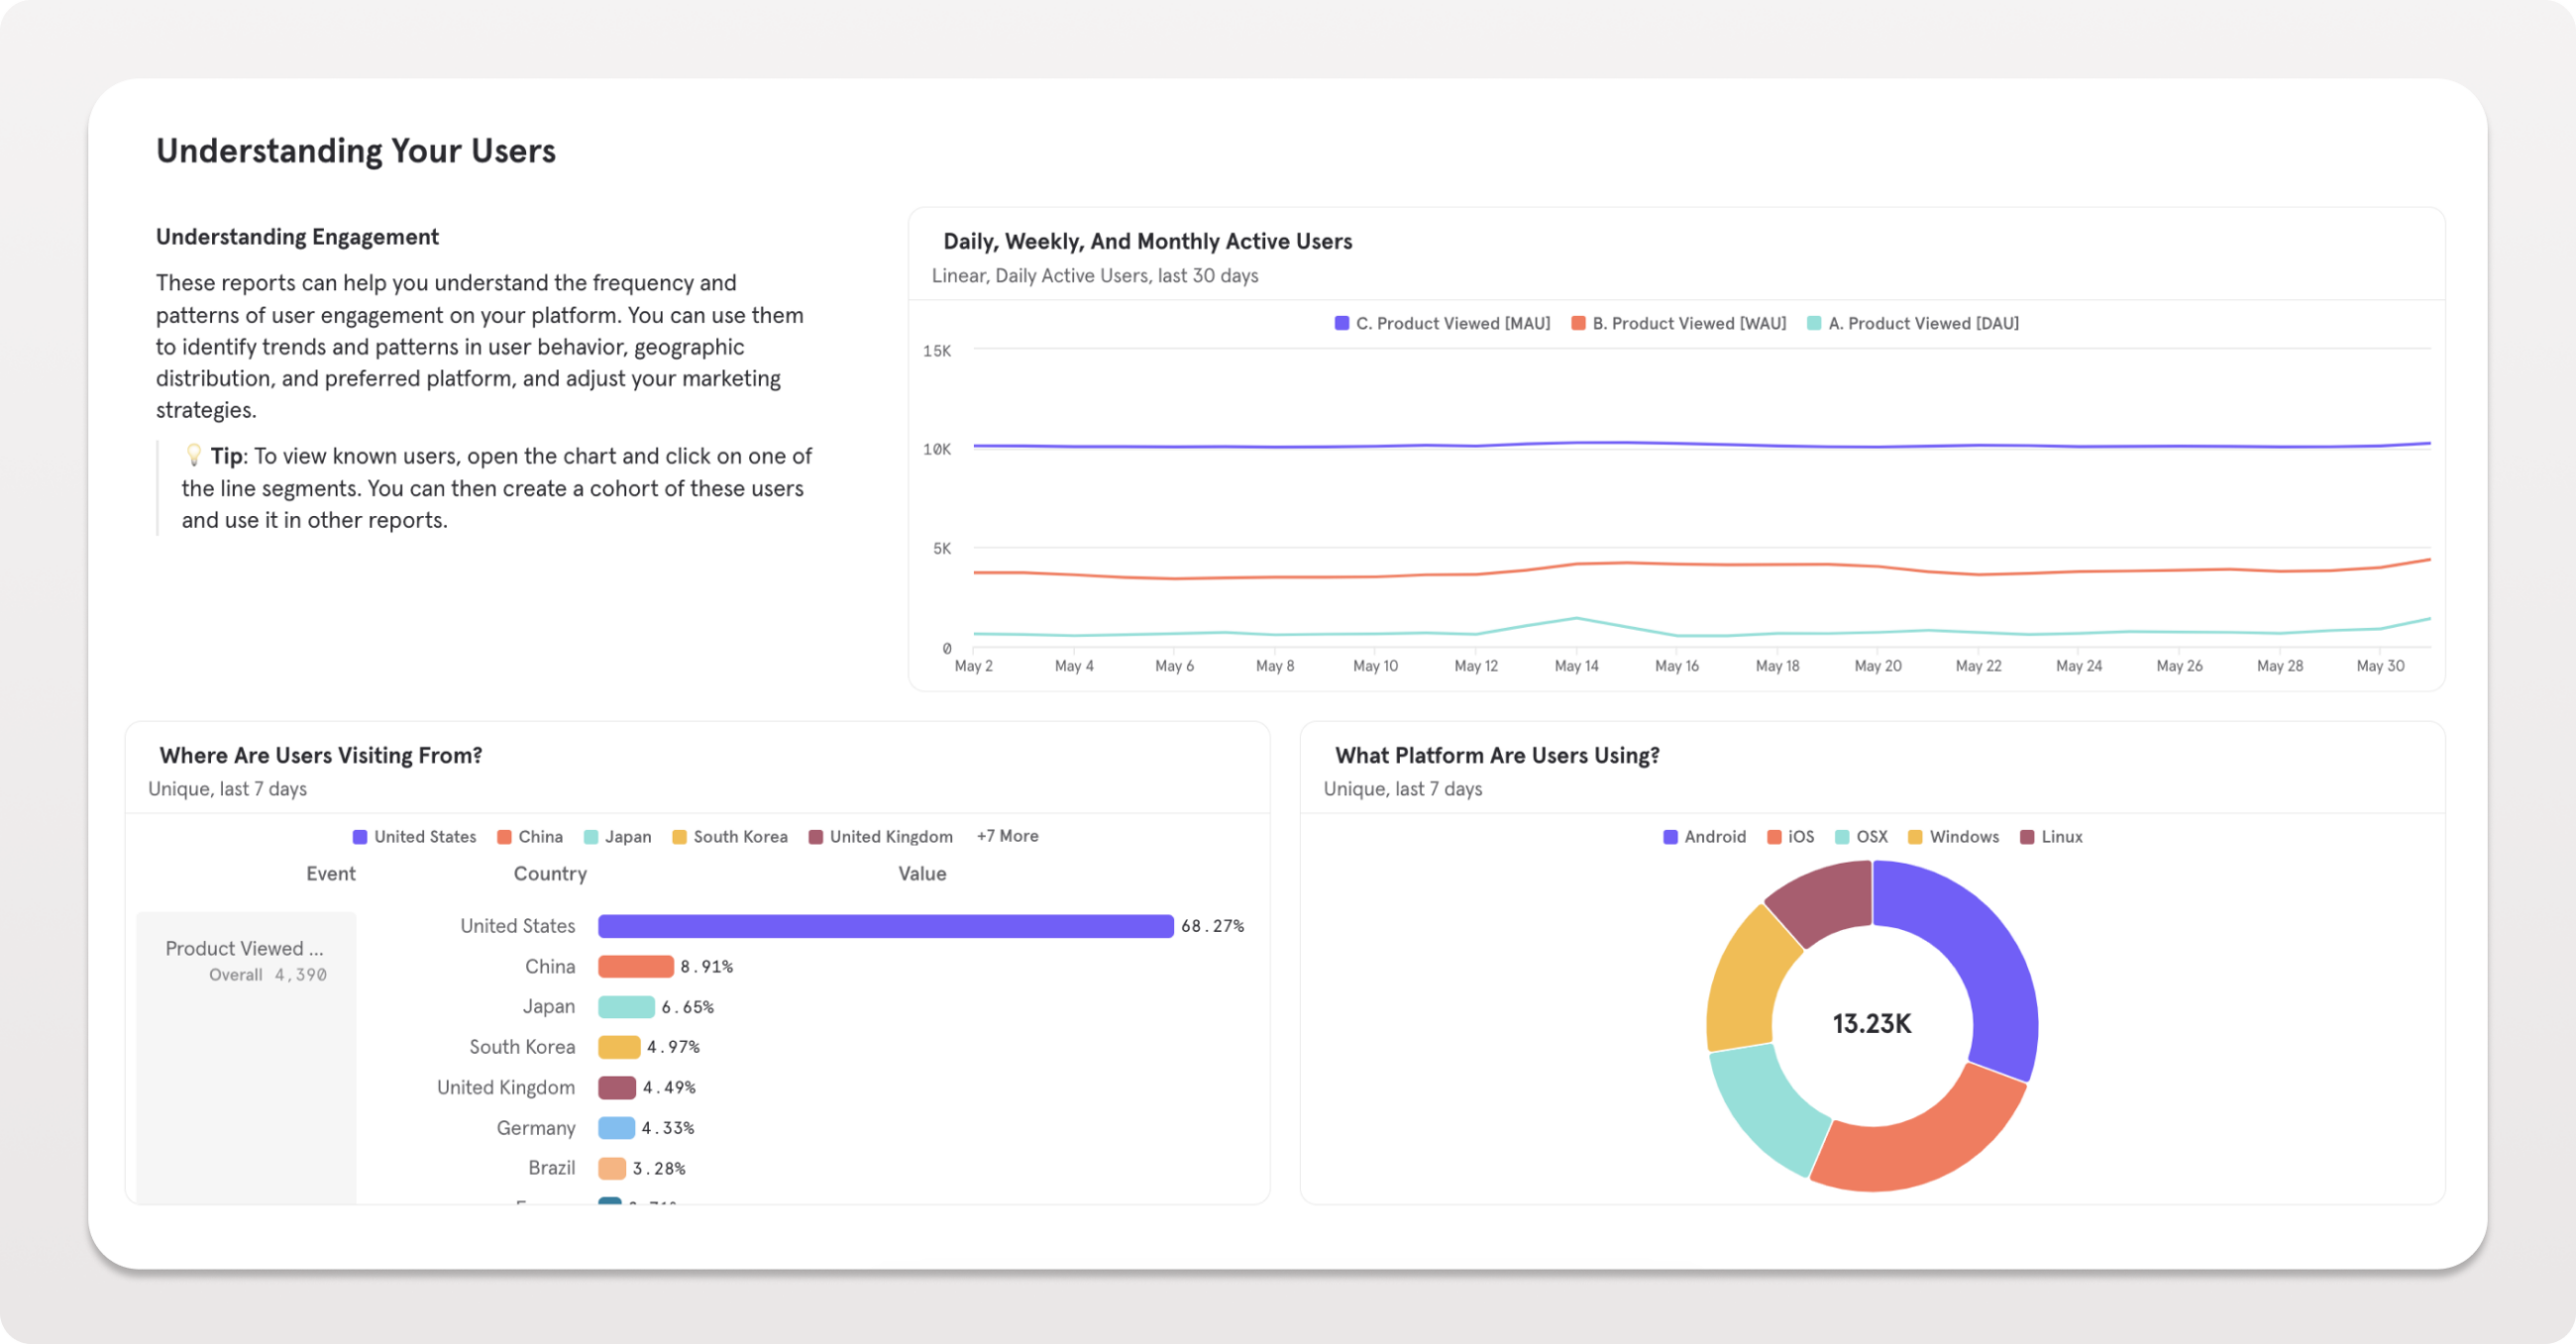Toggle the B. Product Viewed [WAU] legend entry
This screenshot has height=1344, width=2576.
tap(1678, 323)
